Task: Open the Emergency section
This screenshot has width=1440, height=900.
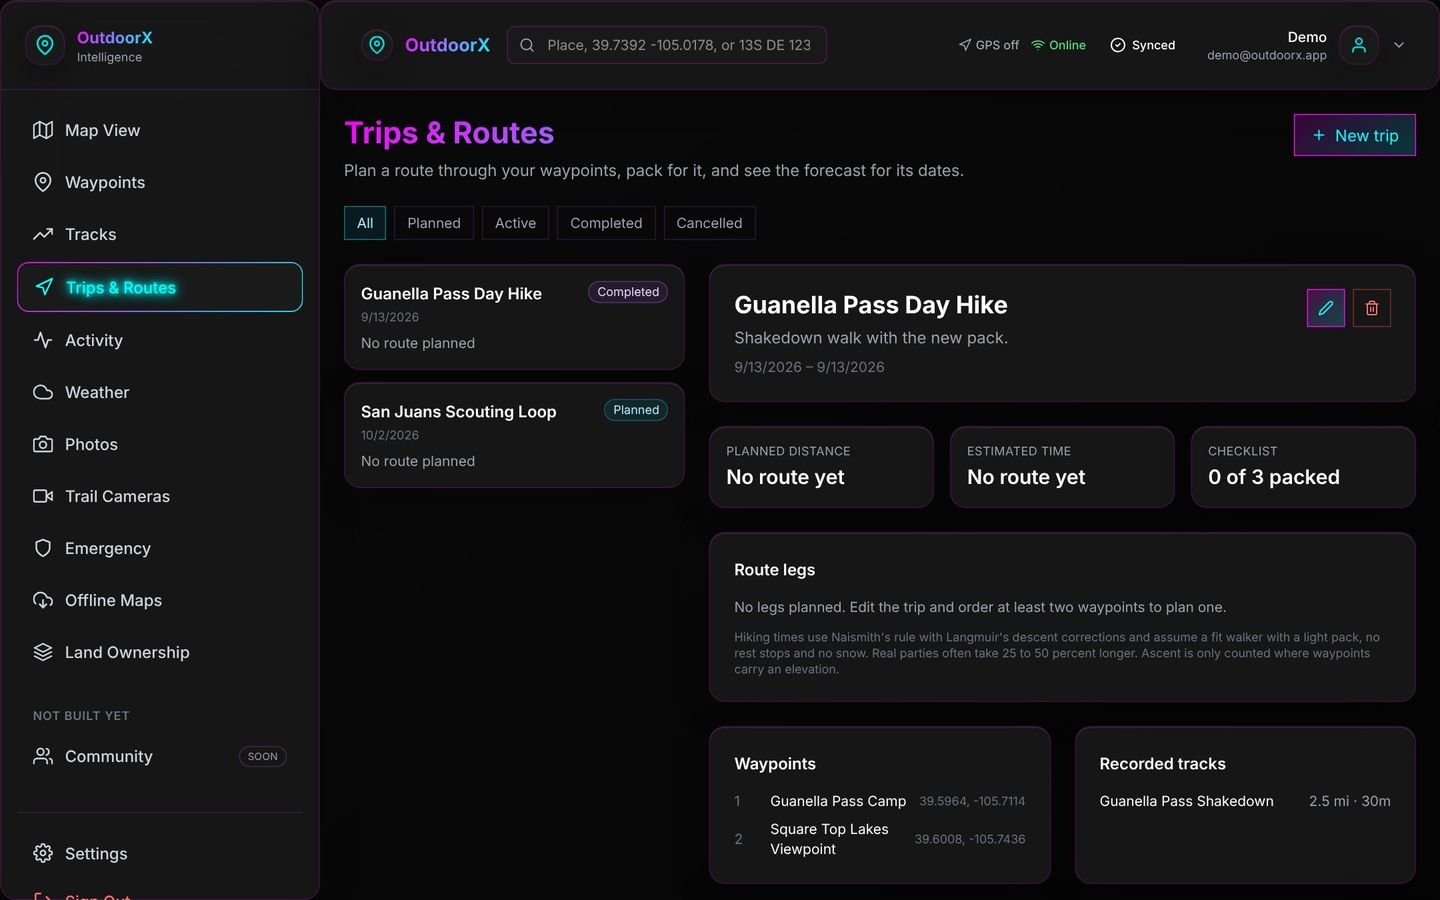Action: point(160,548)
